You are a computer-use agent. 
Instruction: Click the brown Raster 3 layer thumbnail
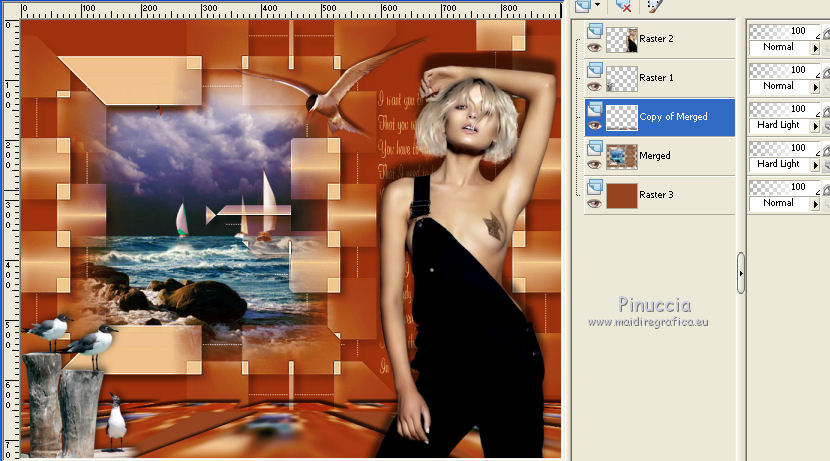point(621,195)
